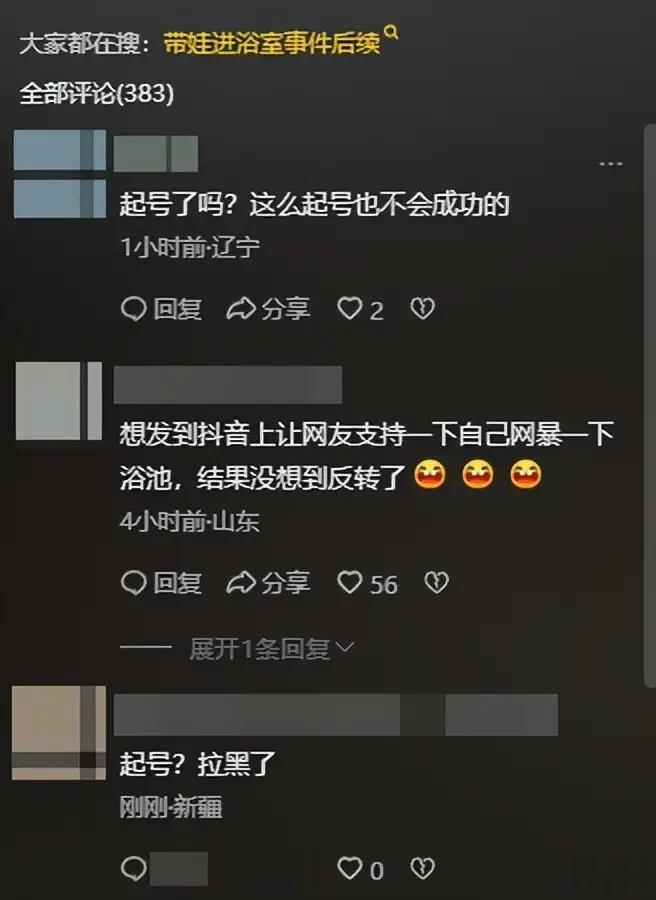Open trending search 带娃进浴室事件后续
656x900 pixels.
pos(272,44)
